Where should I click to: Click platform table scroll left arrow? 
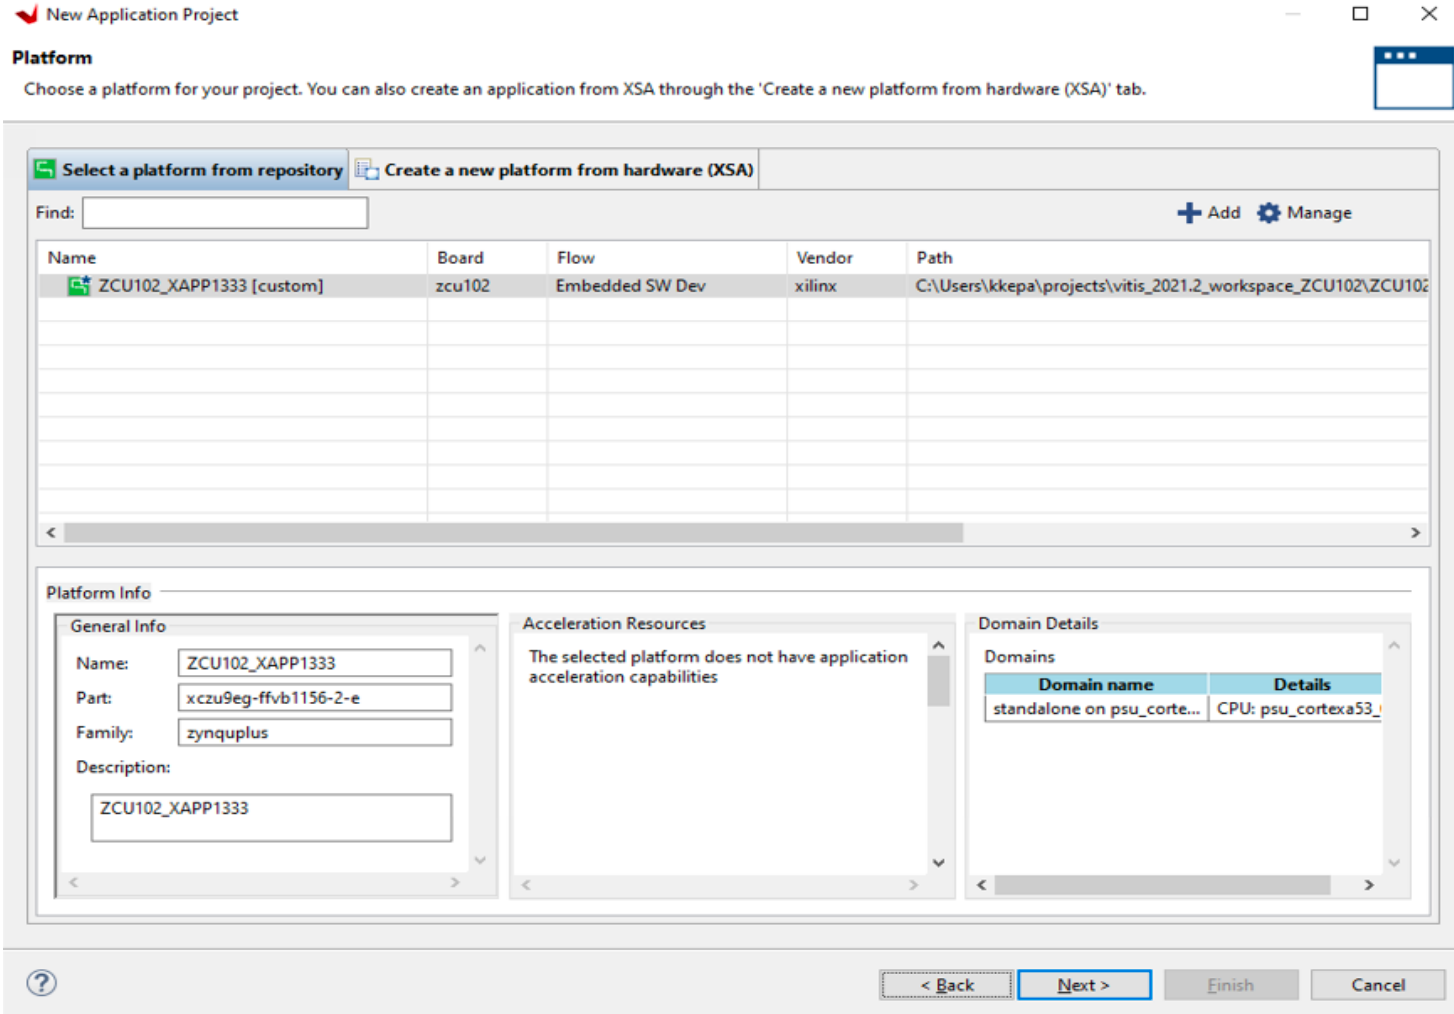(51, 533)
